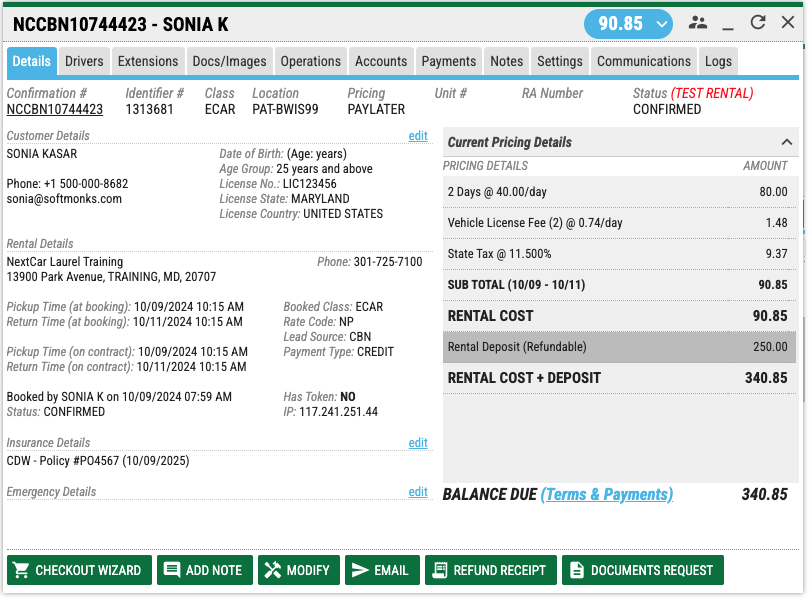Click the Email send arrow icon
Screen dimensions: 809x598
tap(360, 570)
